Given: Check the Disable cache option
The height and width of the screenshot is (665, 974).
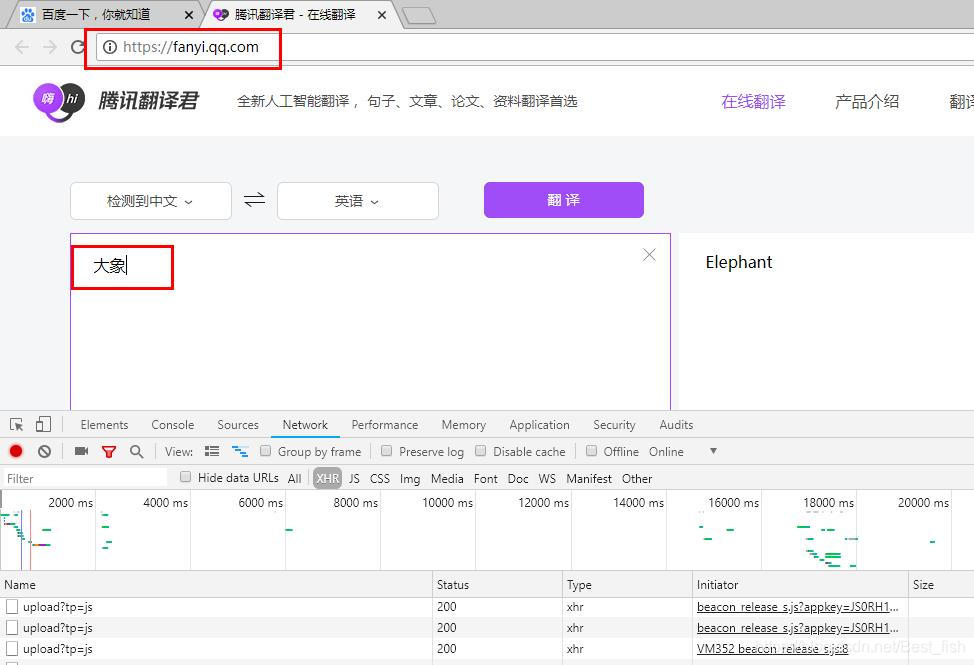Looking at the screenshot, I should [478, 451].
